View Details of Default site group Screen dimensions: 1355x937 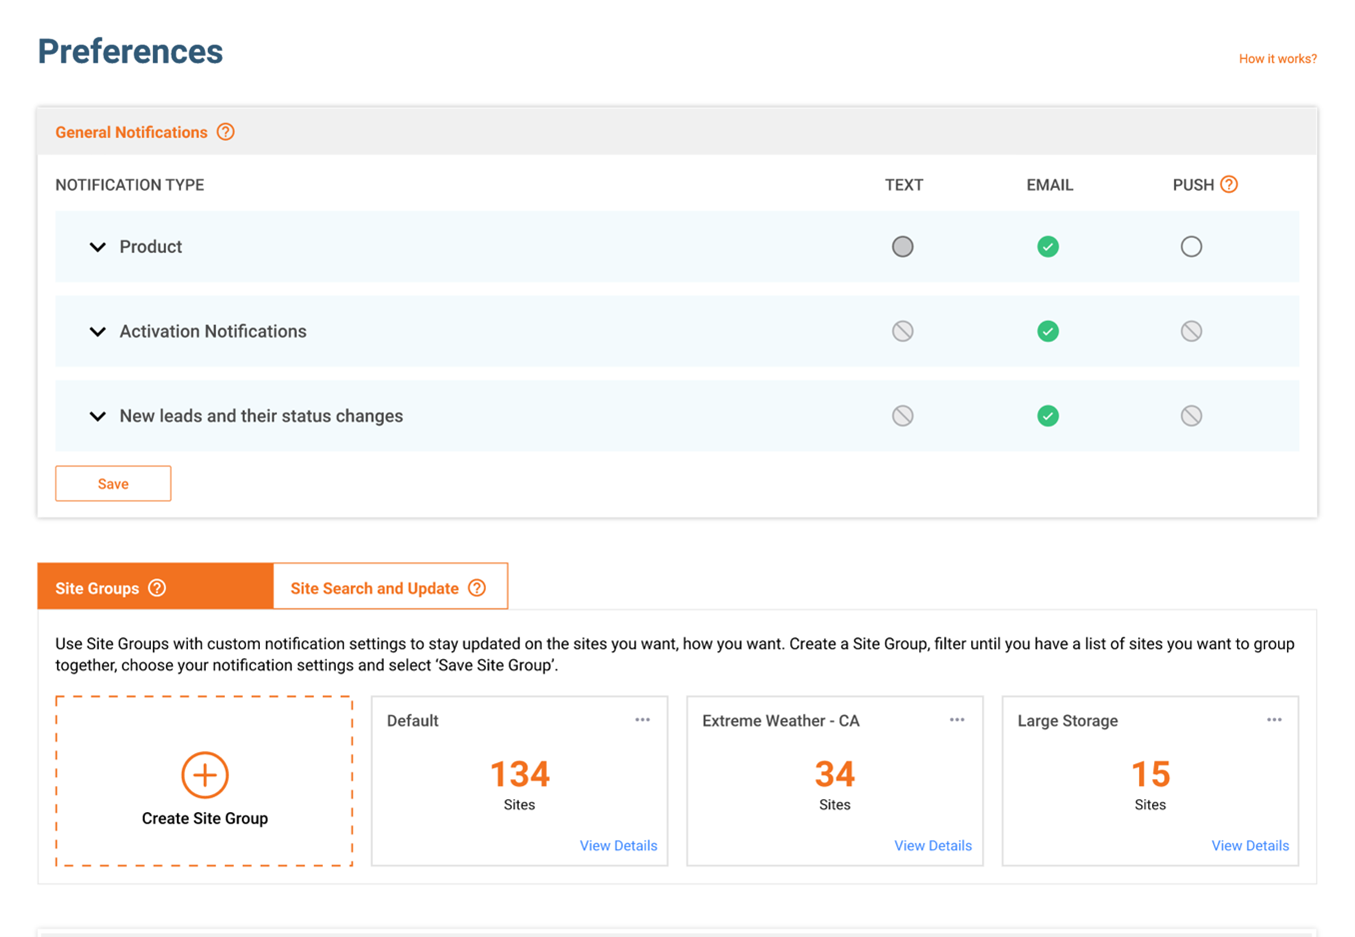tap(618, 846)
